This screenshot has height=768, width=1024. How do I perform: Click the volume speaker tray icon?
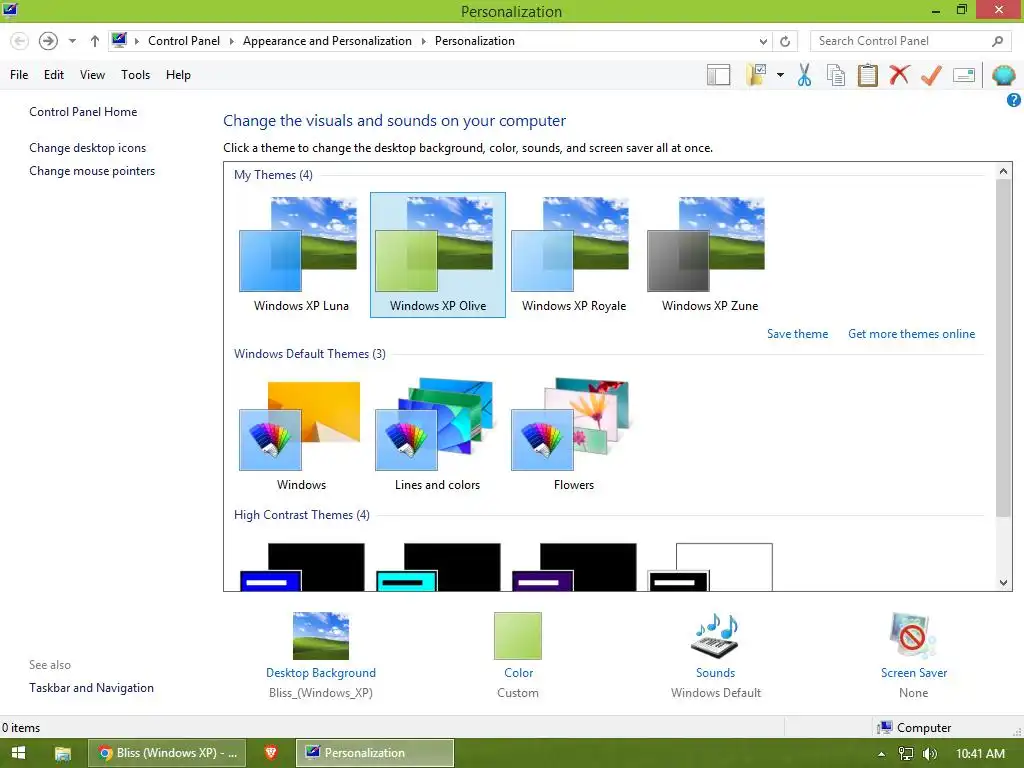pyautogui.click(x=929, y=754)
